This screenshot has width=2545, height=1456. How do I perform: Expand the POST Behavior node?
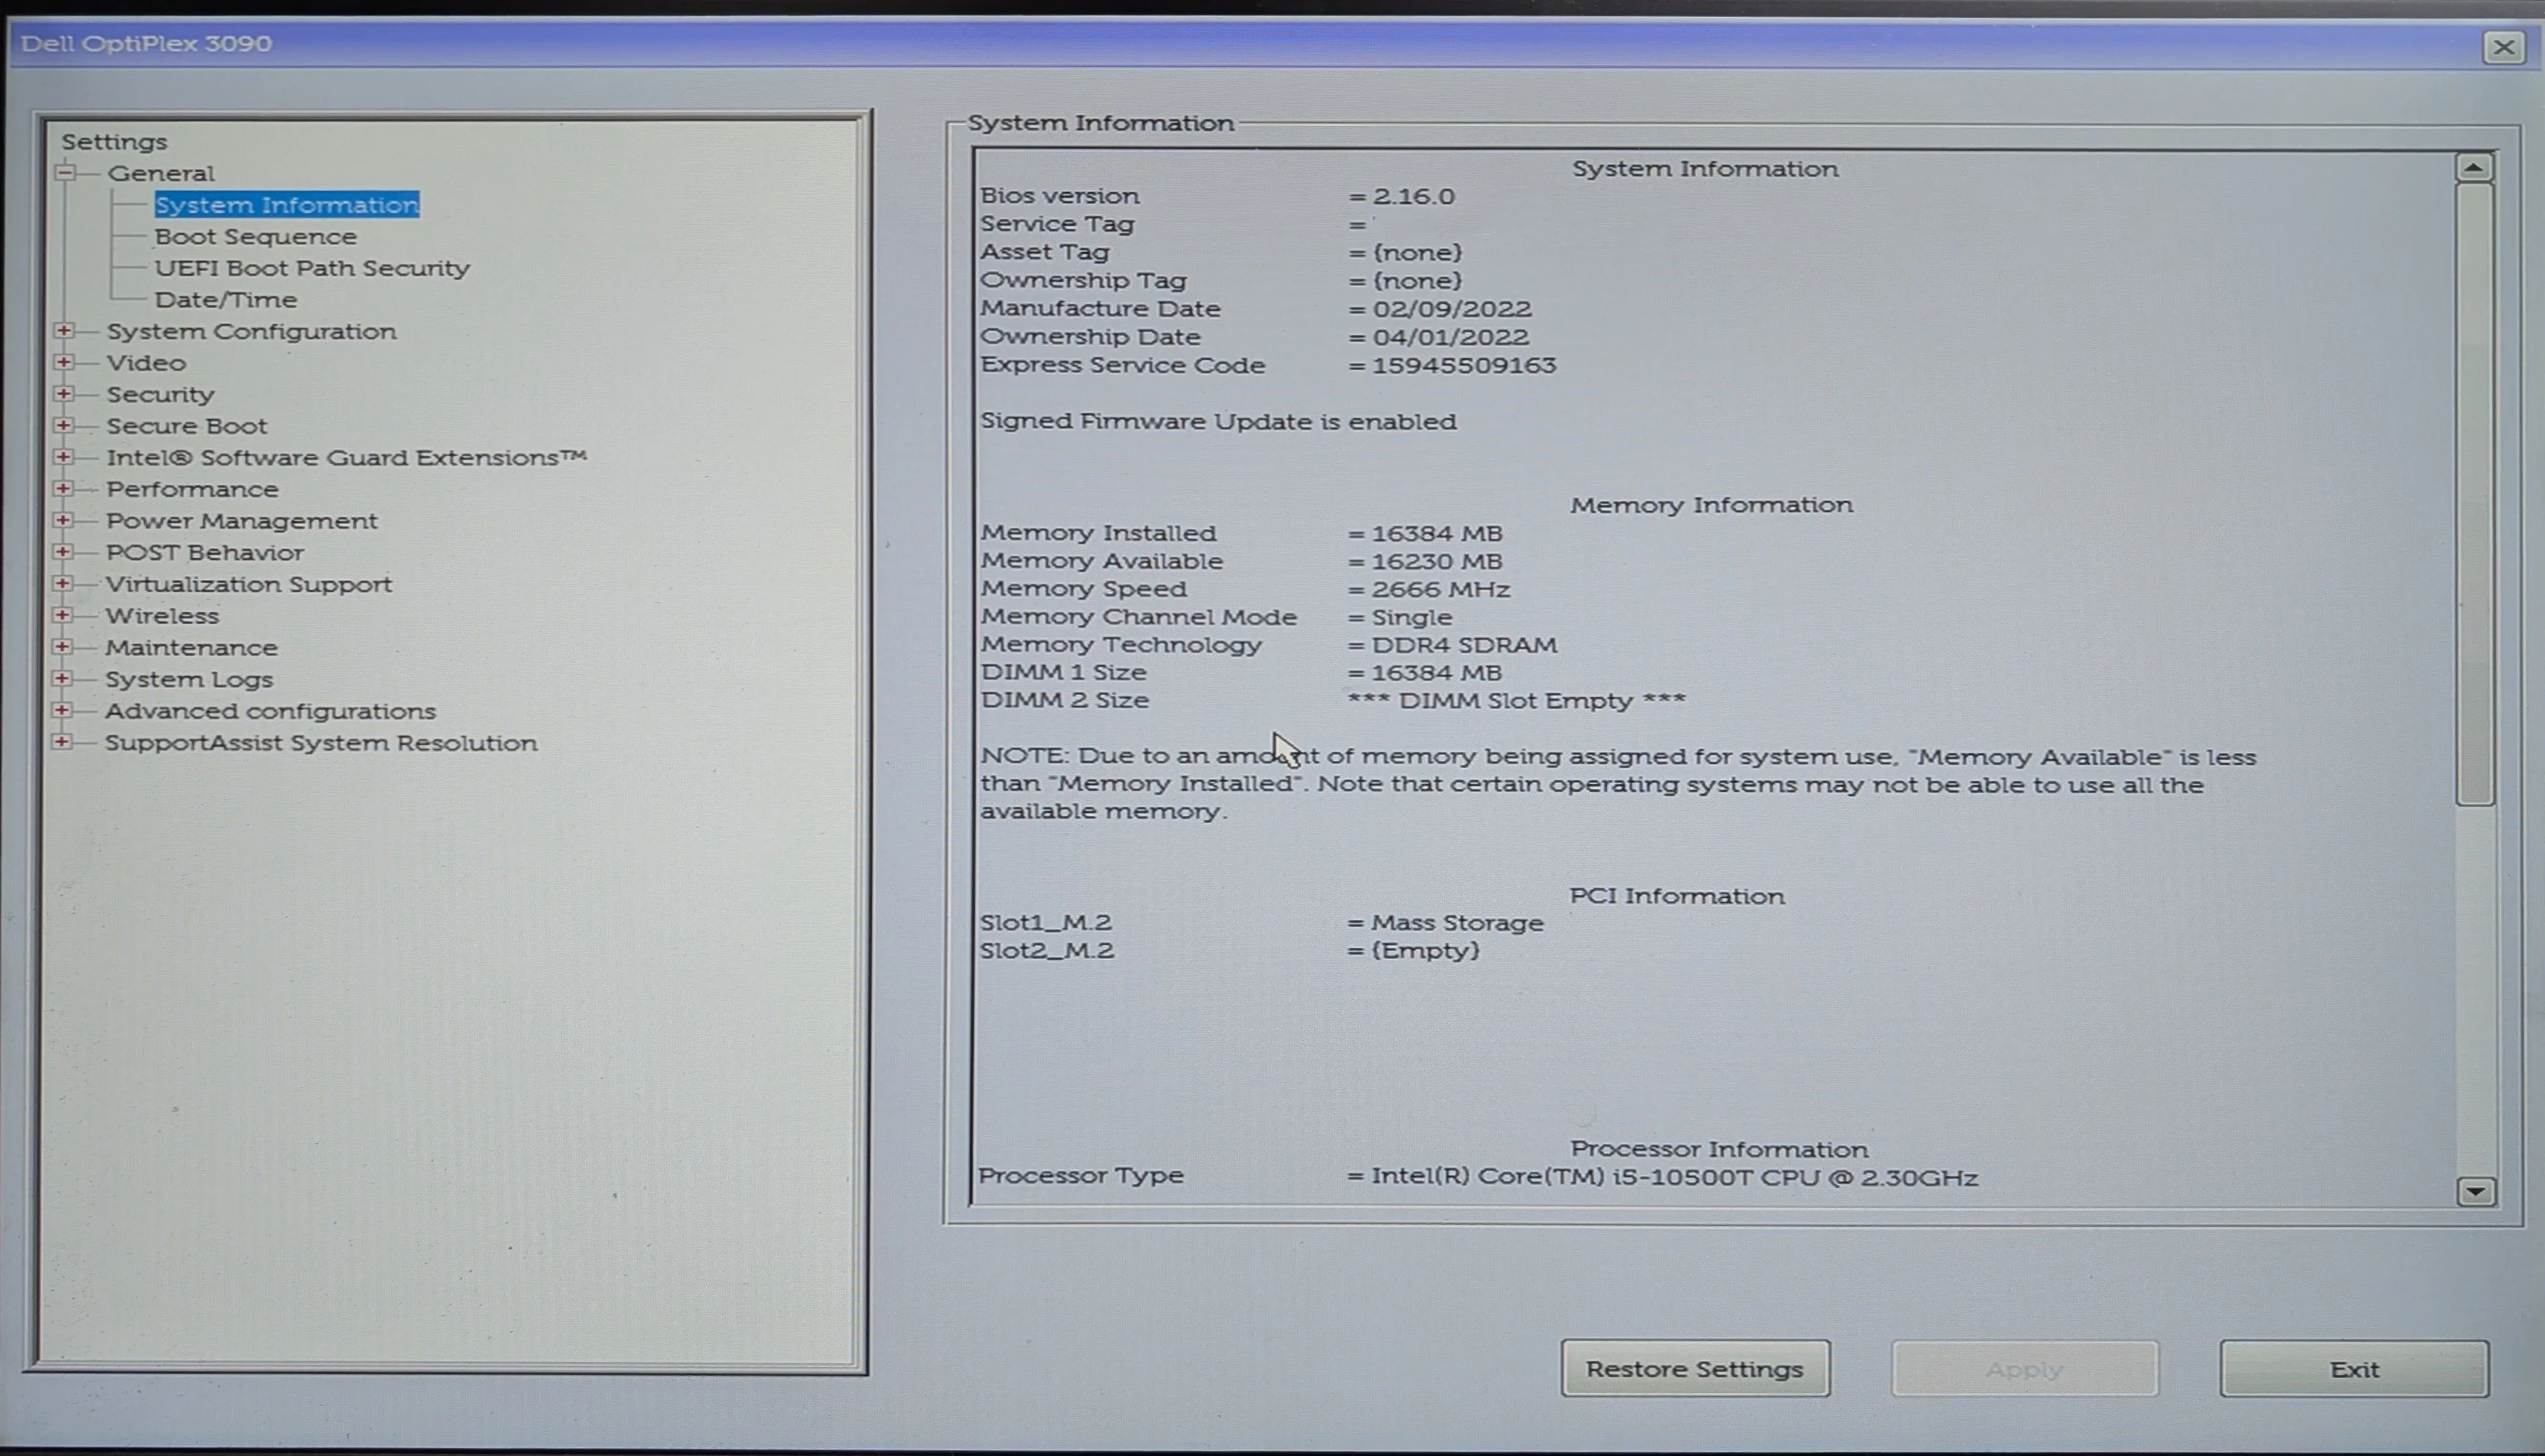click(63, 552)
